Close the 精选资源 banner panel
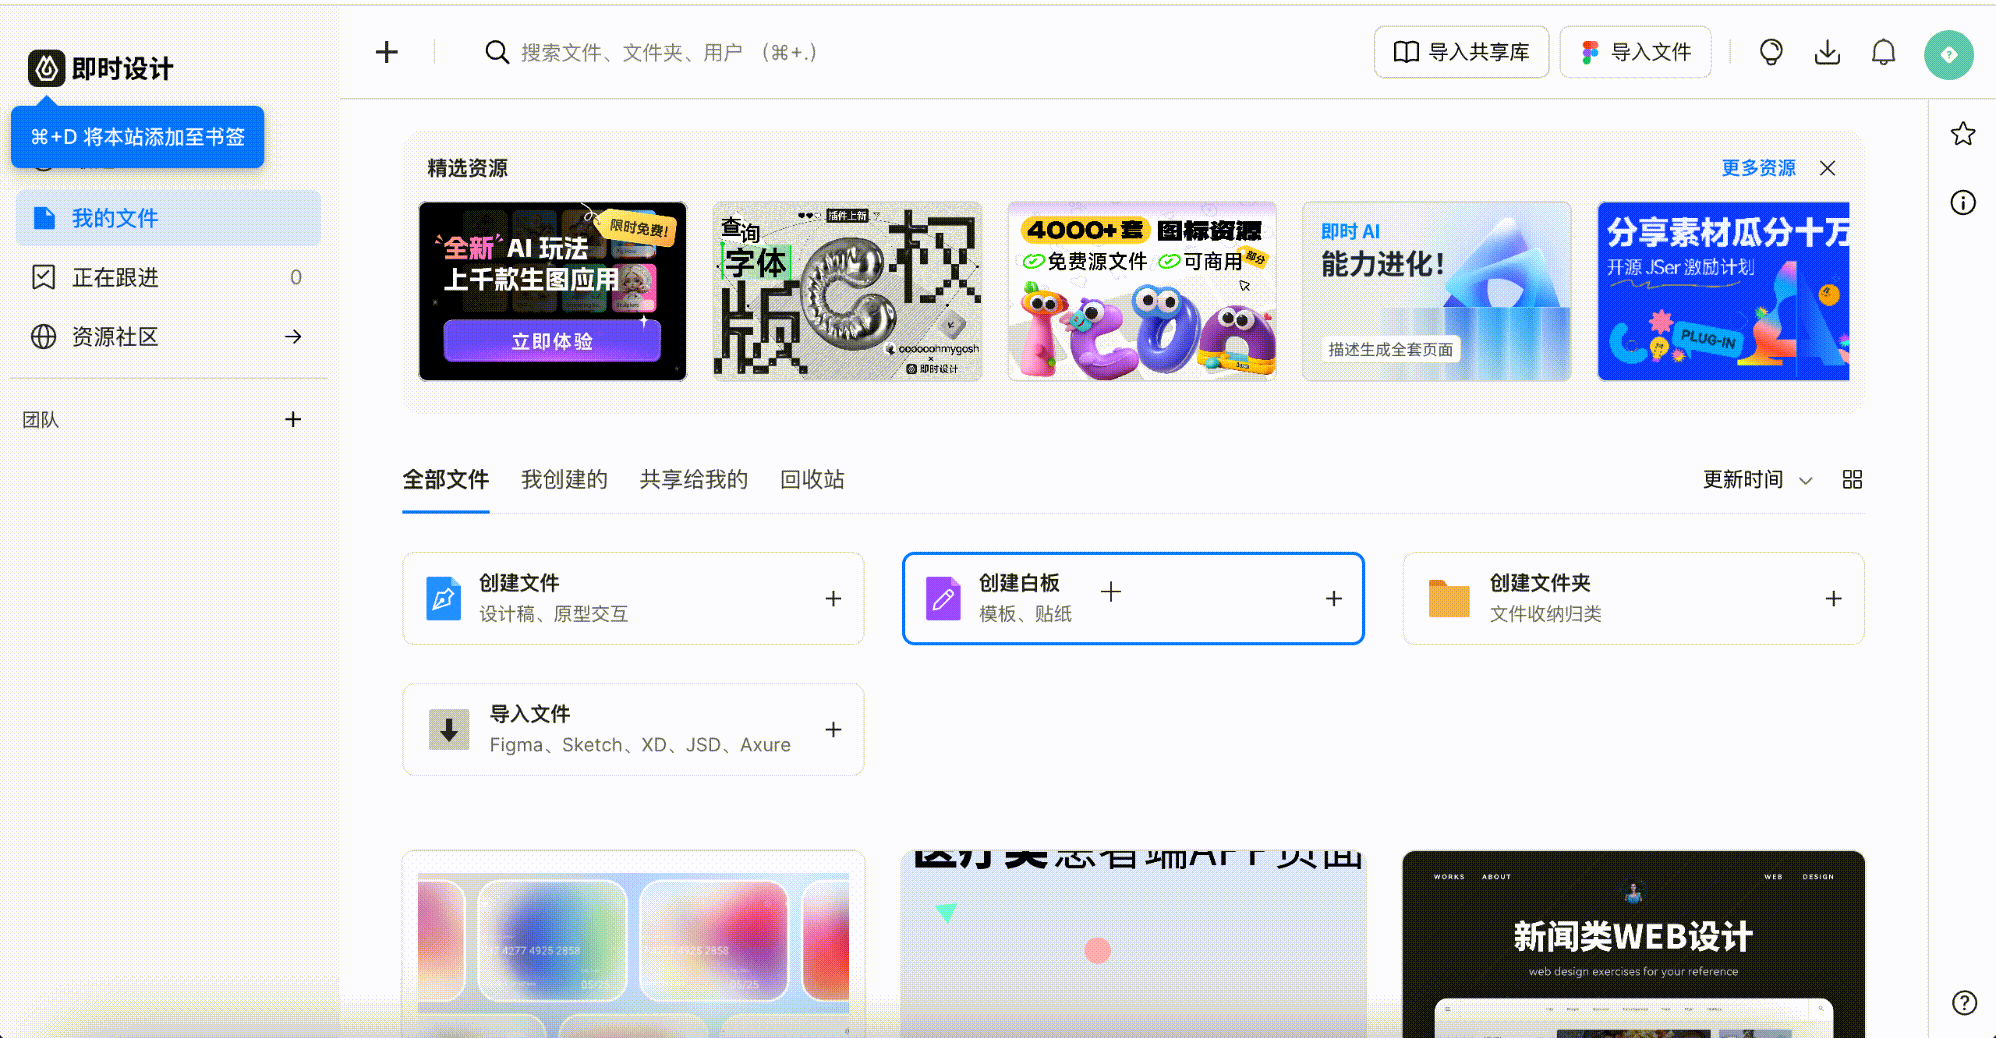 point(1827,168)
